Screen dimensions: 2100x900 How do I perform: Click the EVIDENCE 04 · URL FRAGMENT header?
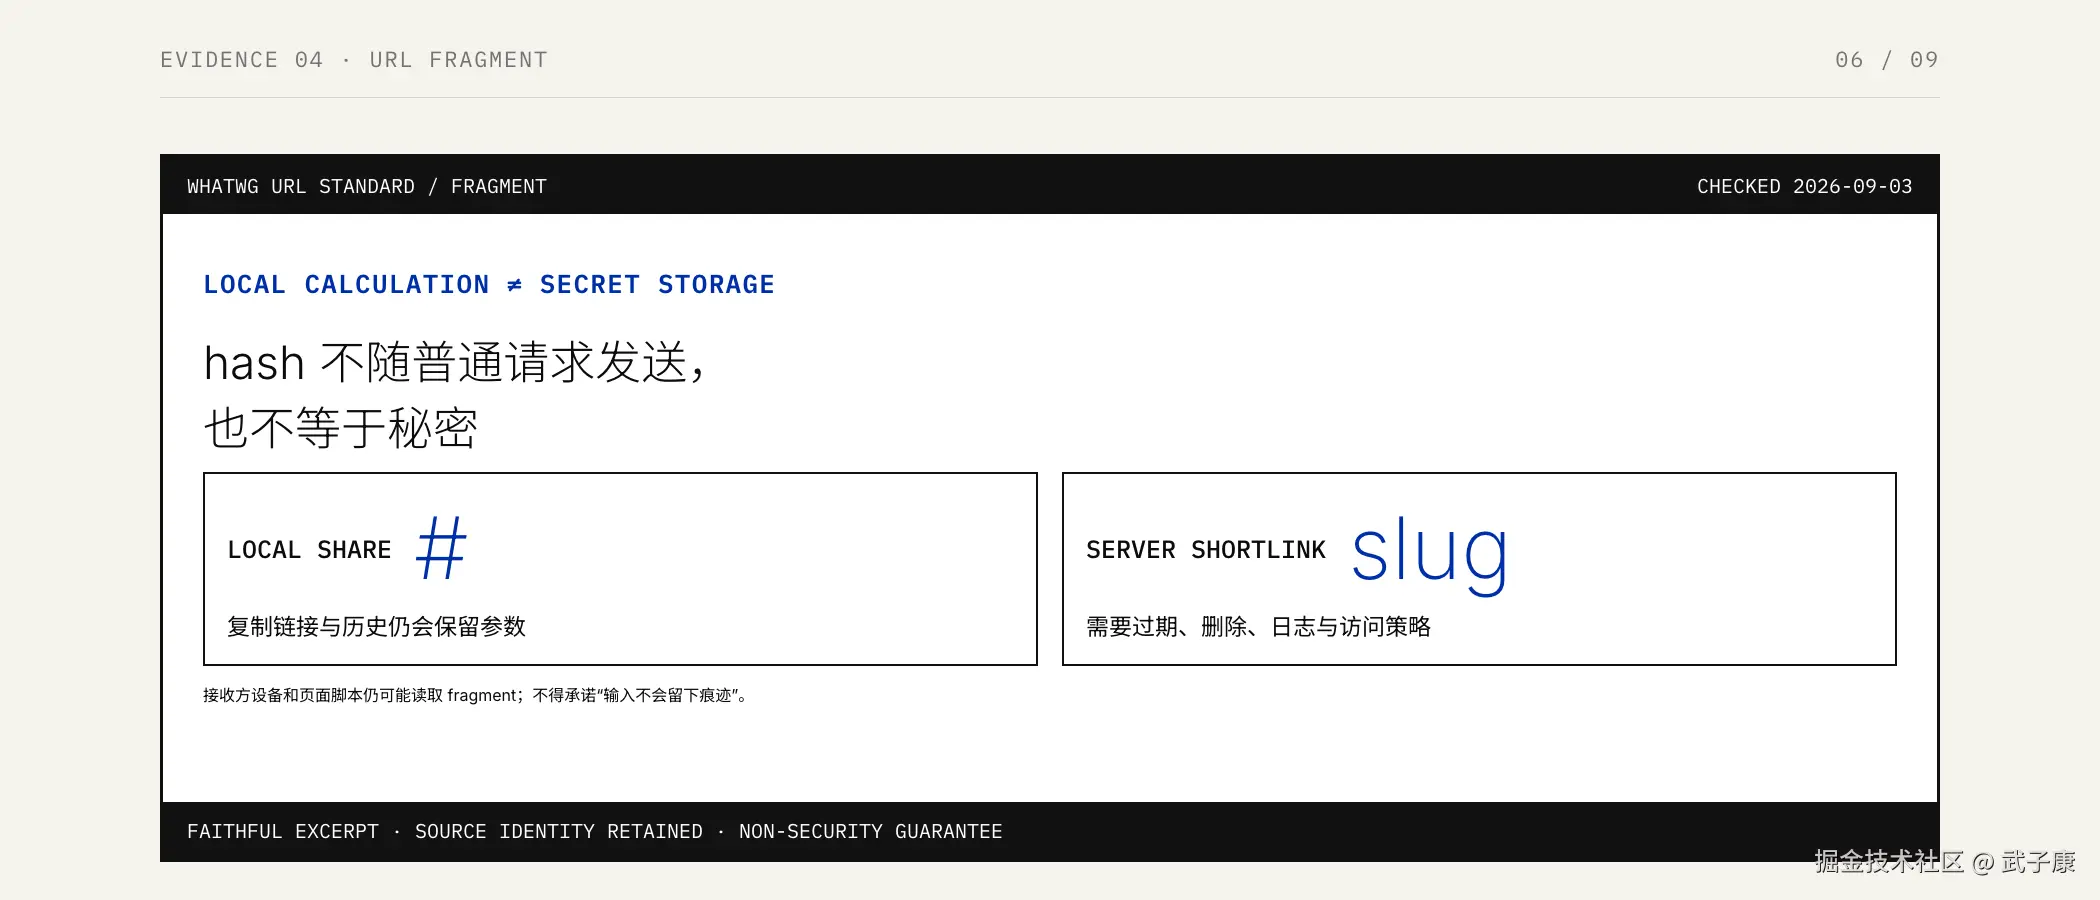354,60
